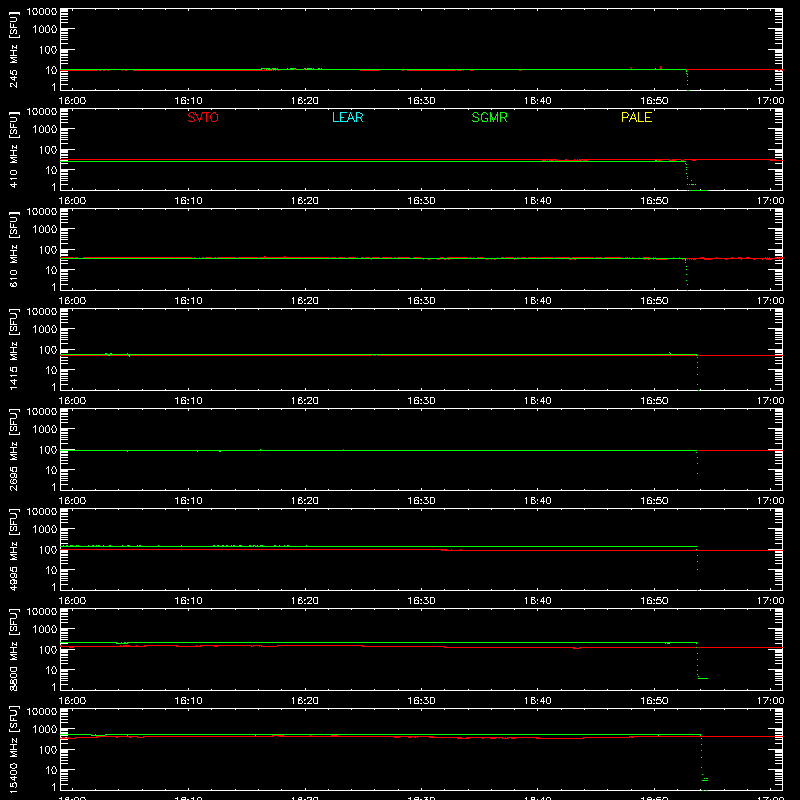Click 16:30 time label under 245 MHz panel

click(421, 101)
